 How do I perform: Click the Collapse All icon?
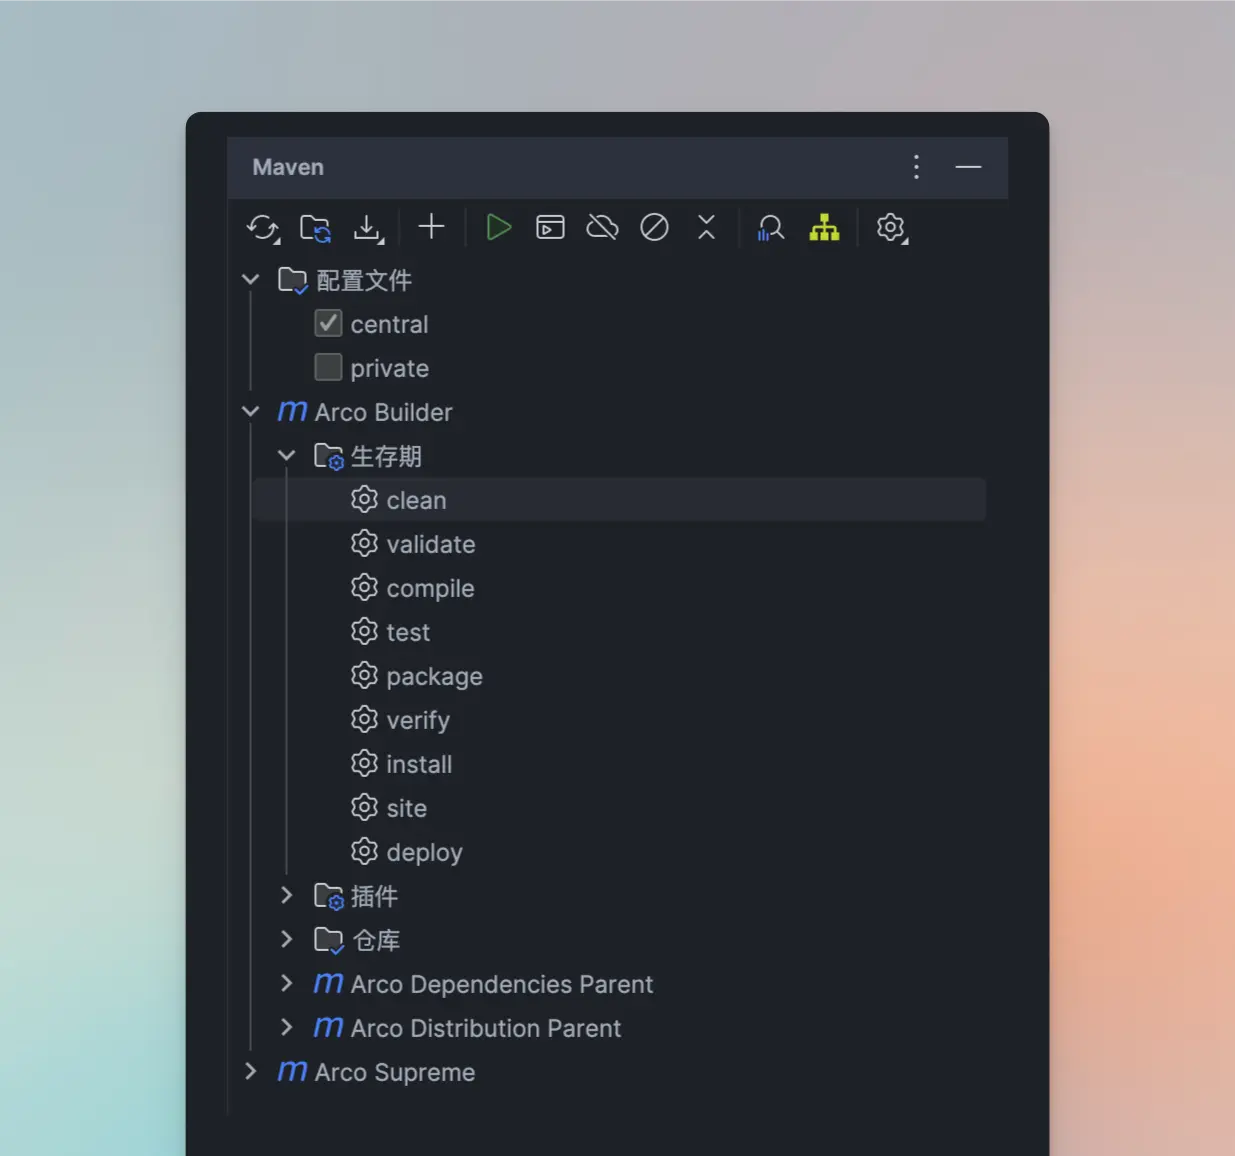click(706, 227)
